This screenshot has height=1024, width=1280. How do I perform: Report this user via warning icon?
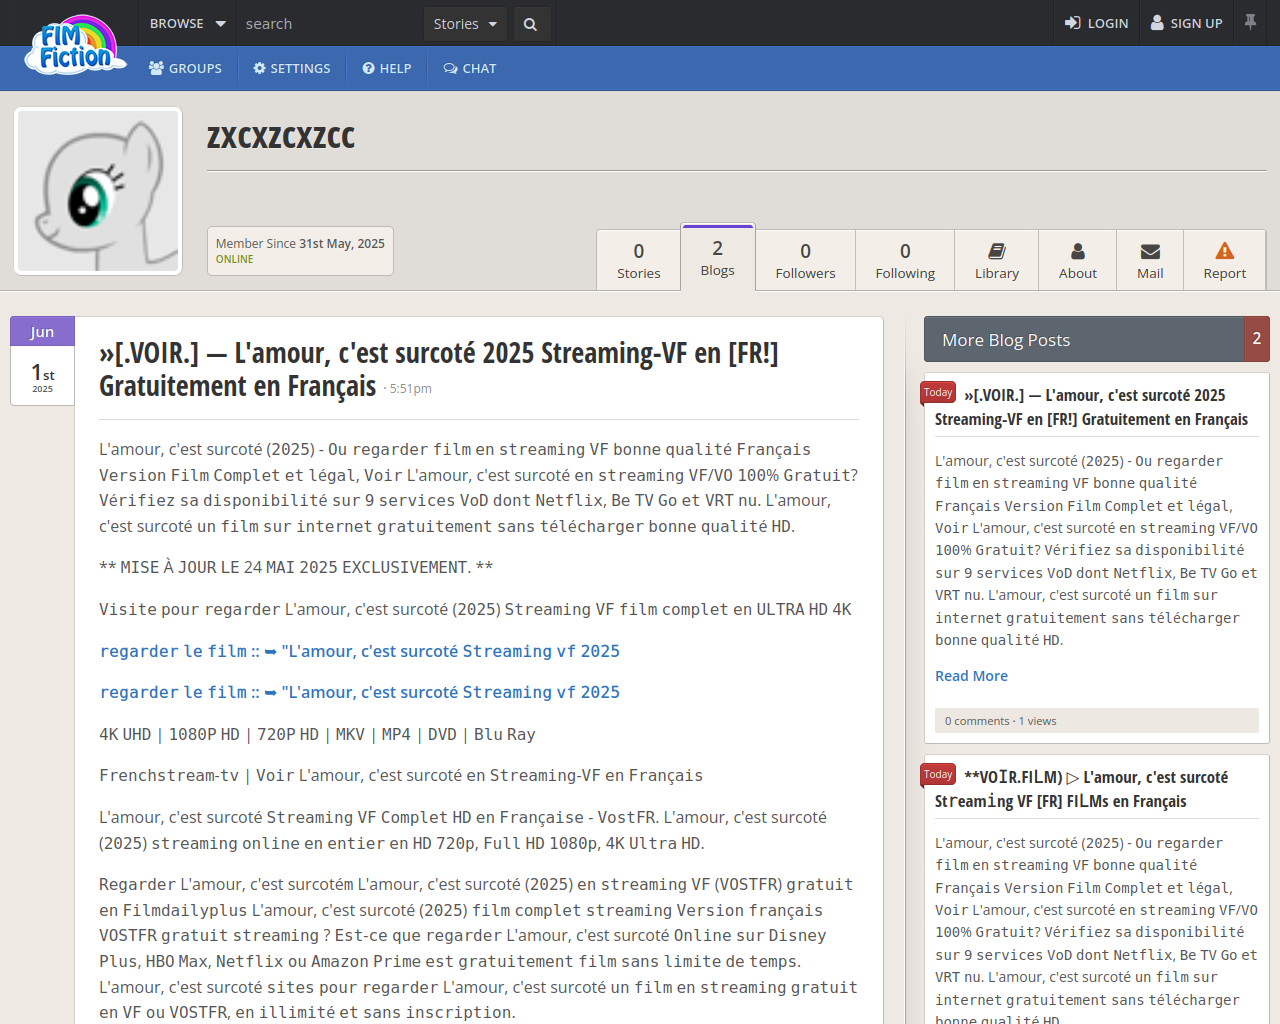[x=1225, y=260]
